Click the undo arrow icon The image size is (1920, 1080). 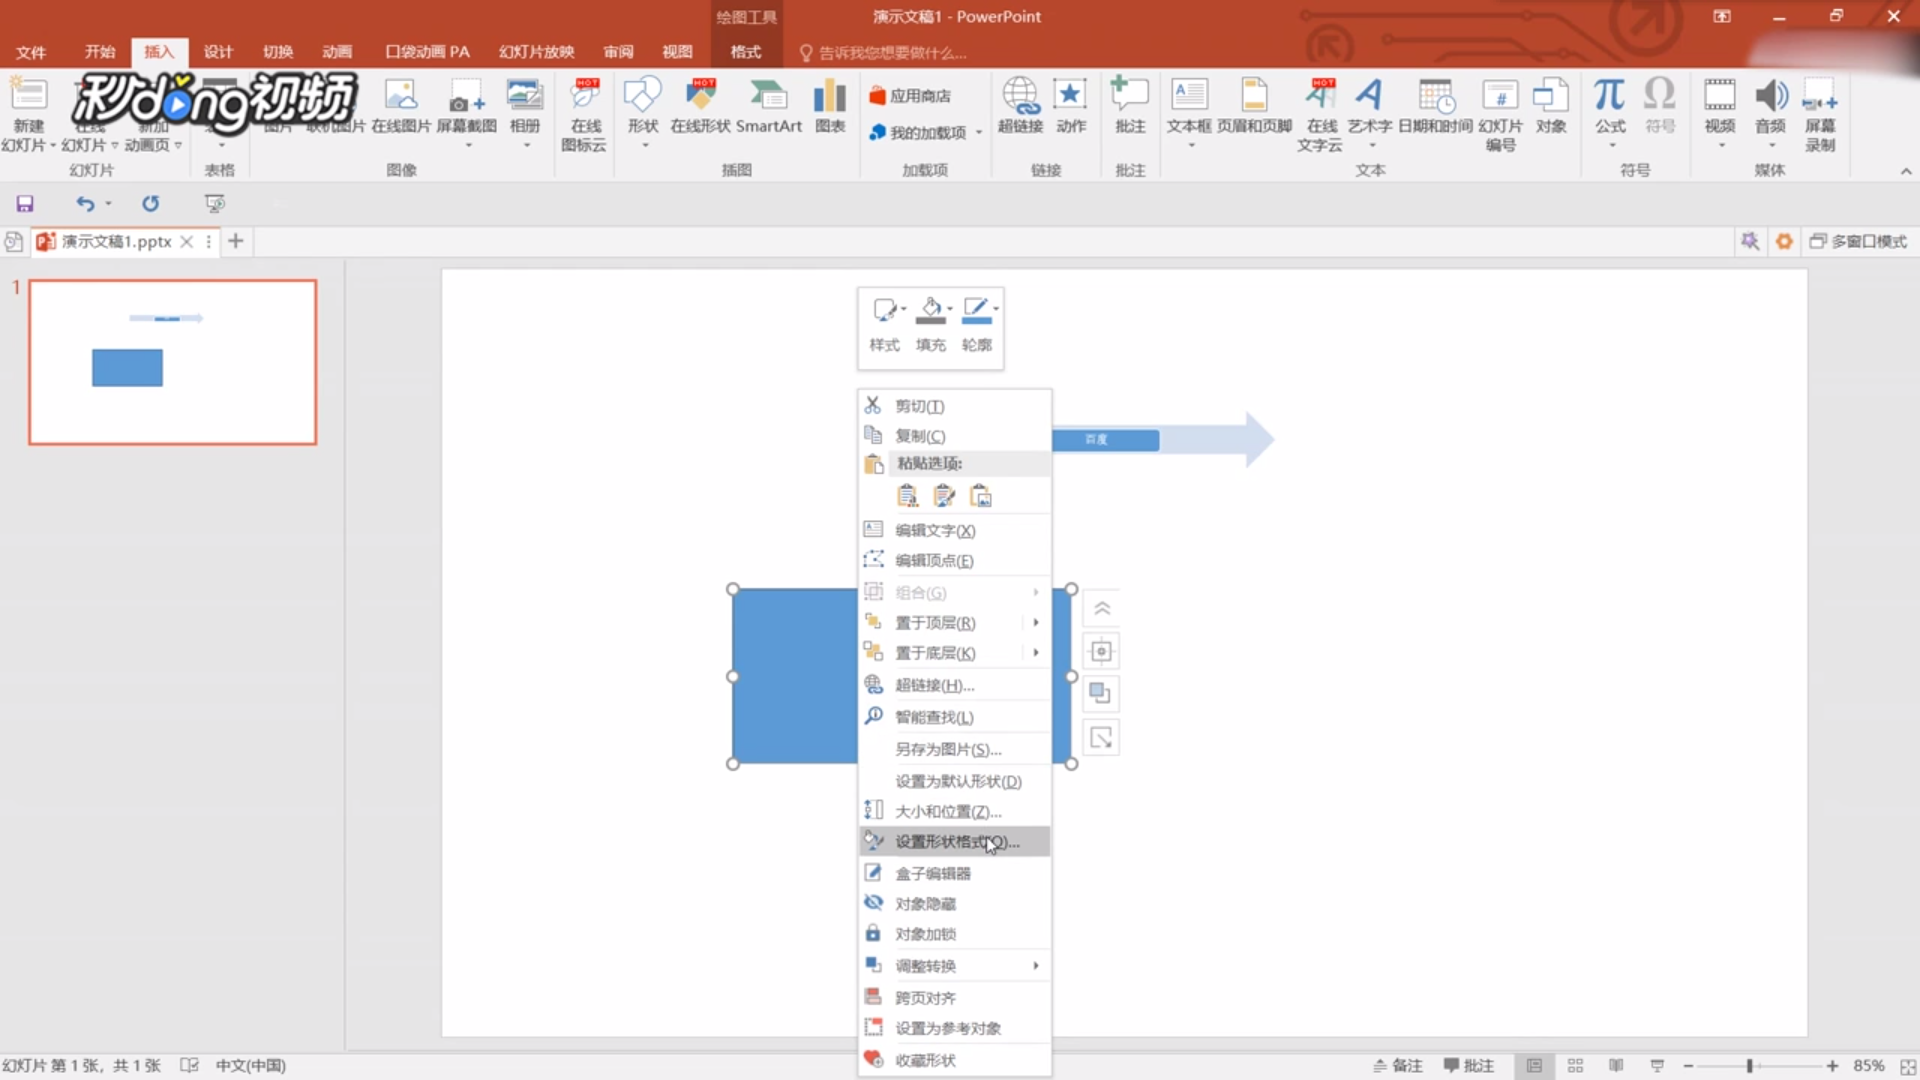click(x=85, y=204)
